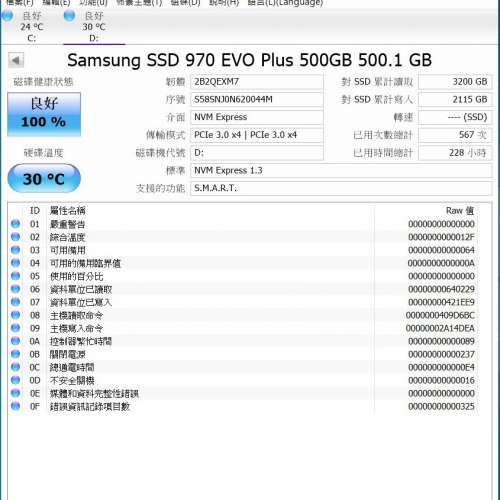Select raw value 000000000012F
The height and width of the screenshot is (500, 500).
pyautogui.click(x=441, y=237)
